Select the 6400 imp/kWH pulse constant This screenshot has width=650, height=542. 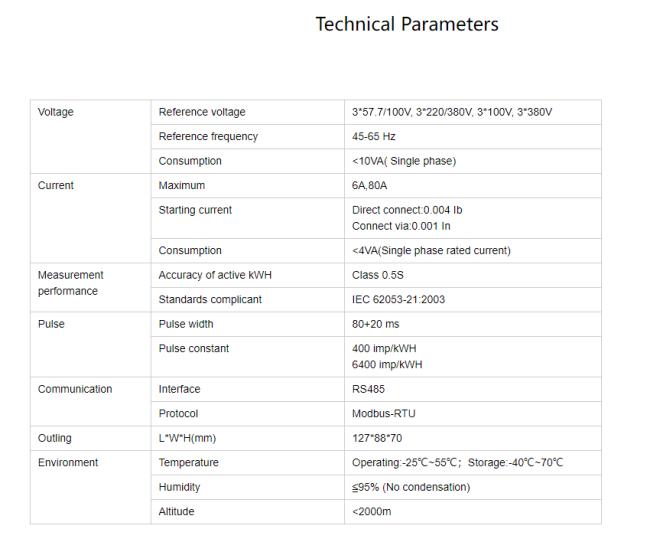coord(387,365)
